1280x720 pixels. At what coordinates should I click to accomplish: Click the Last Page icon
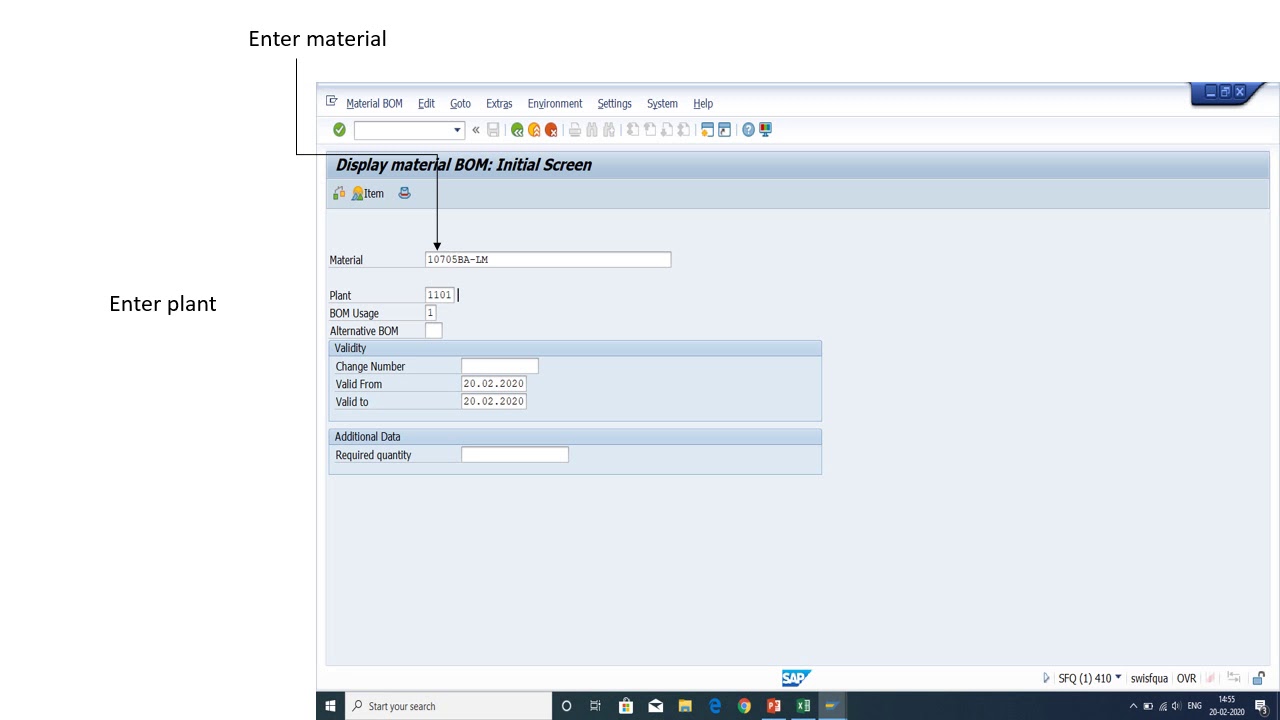pyautogui.click(x=684, y=130)
